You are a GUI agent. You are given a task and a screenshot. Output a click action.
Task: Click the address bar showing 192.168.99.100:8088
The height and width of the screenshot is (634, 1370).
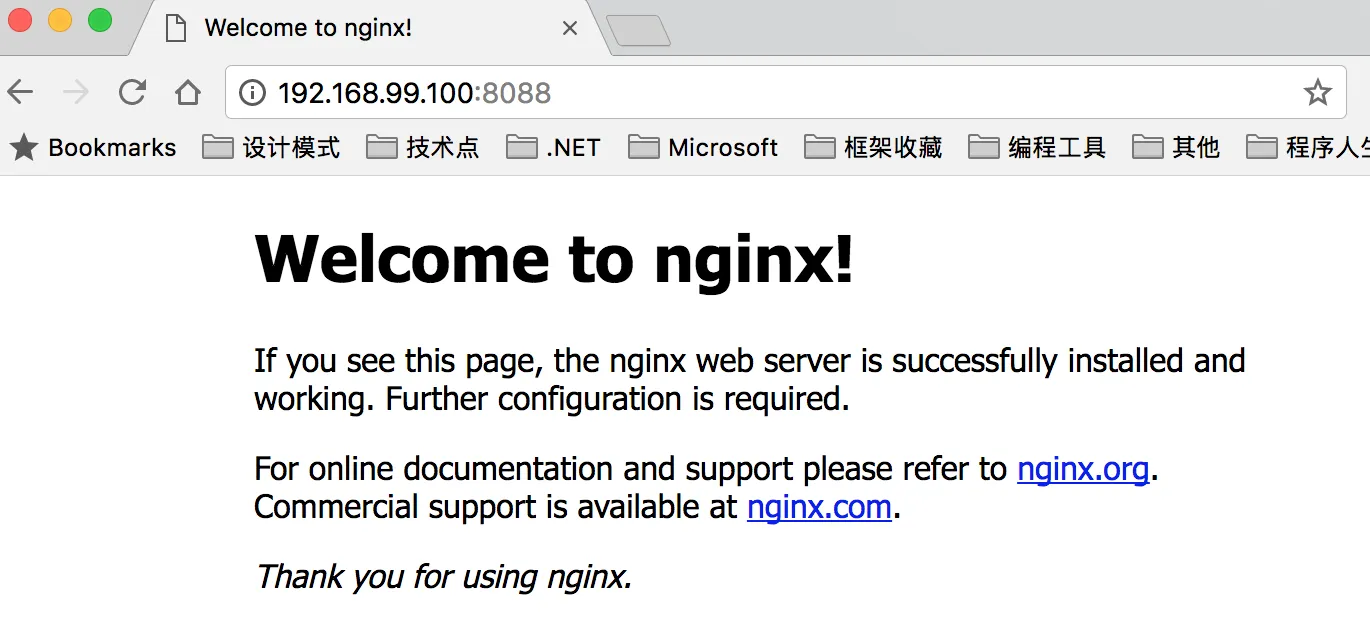(700, 93)
